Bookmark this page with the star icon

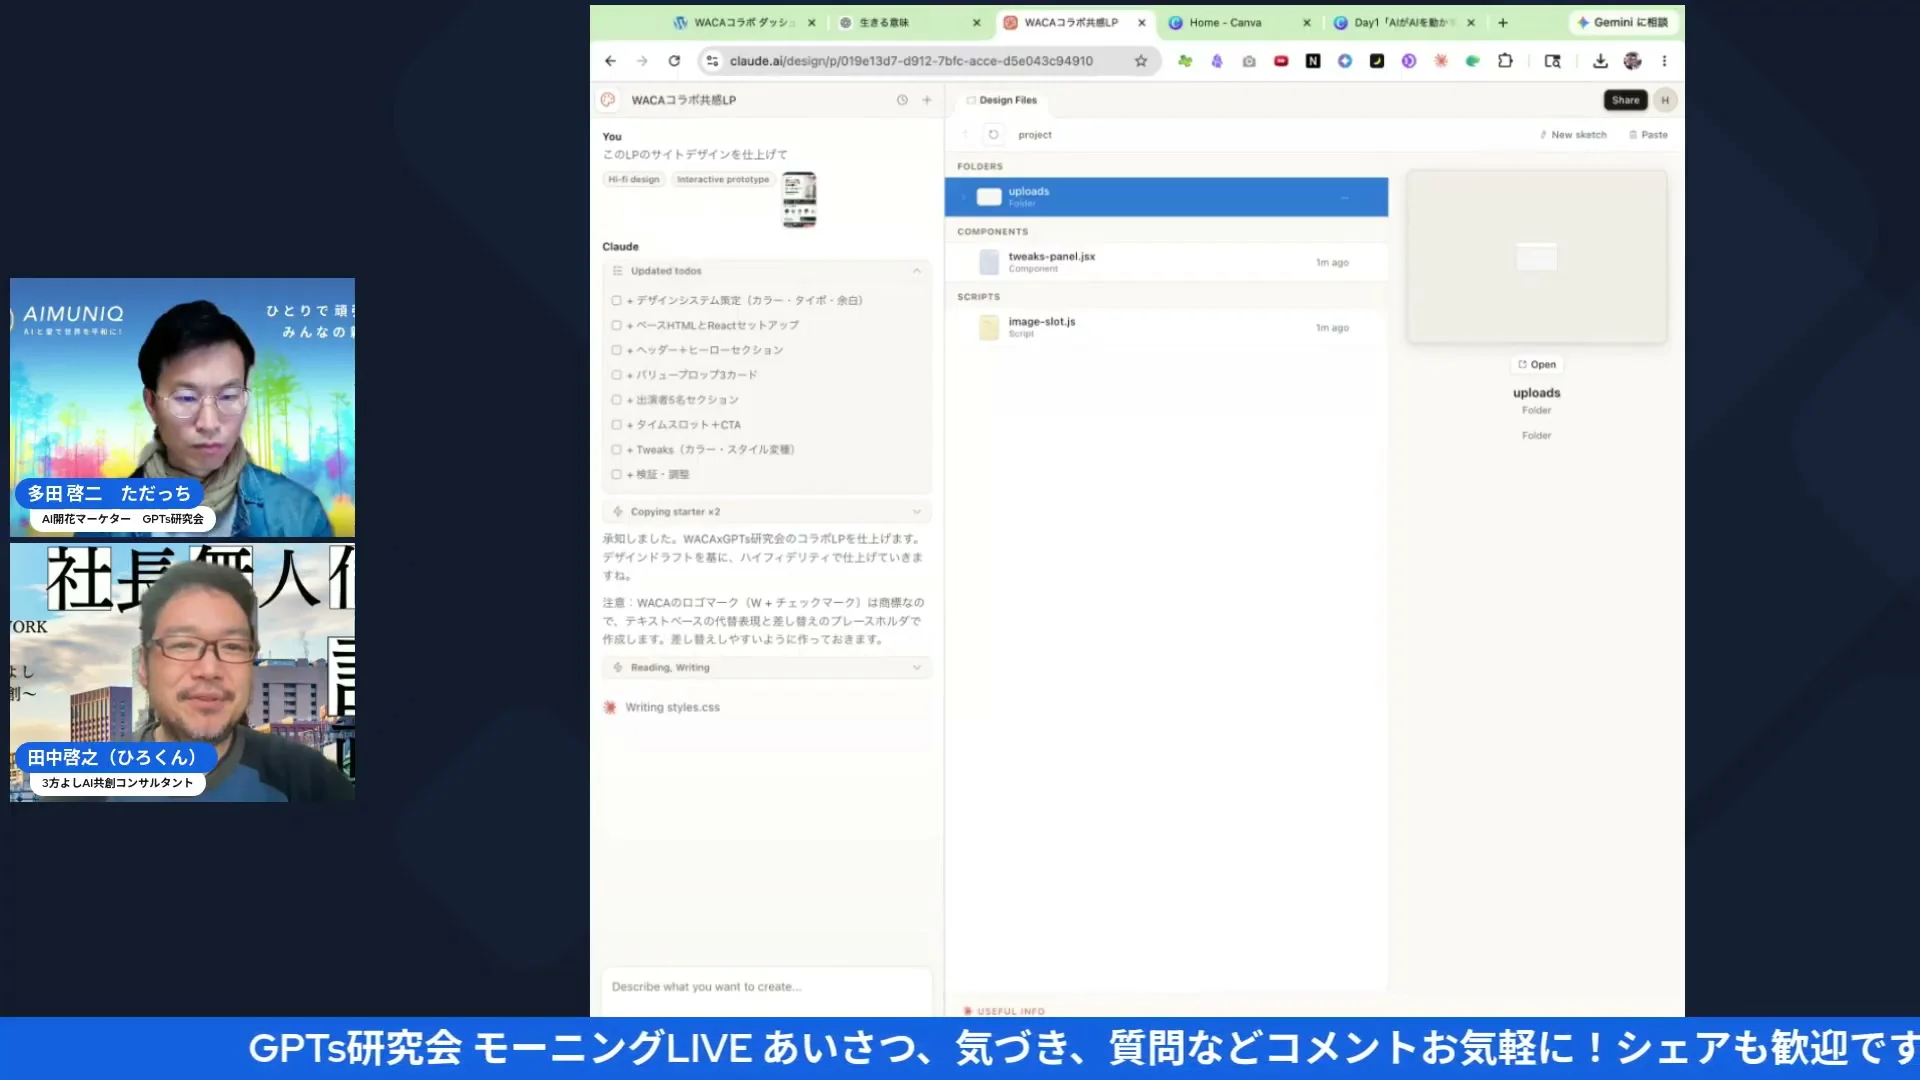[x=1141, y=61]
